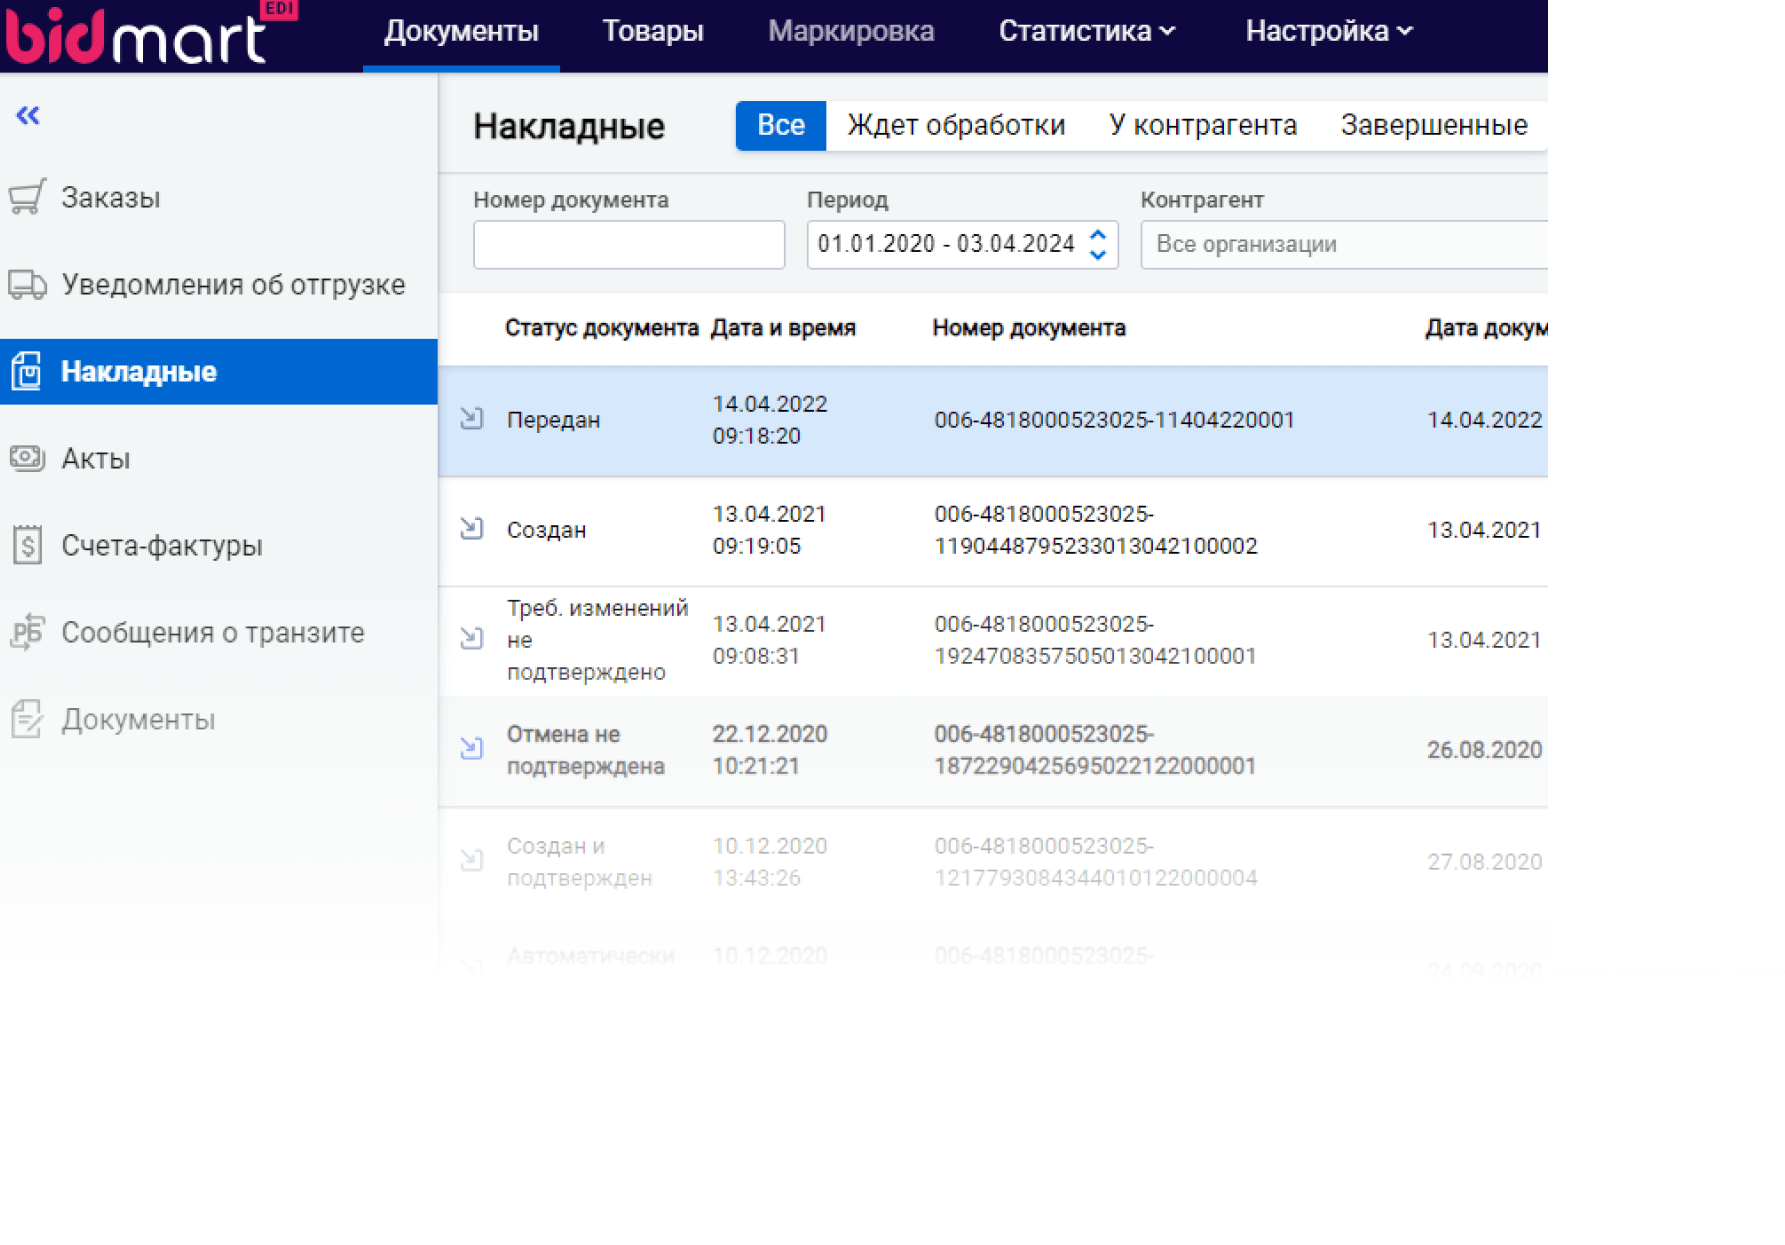Open the Маркировка top menu item
The height and width of the screenshot is (1245, 1785).
click(851, 32)
